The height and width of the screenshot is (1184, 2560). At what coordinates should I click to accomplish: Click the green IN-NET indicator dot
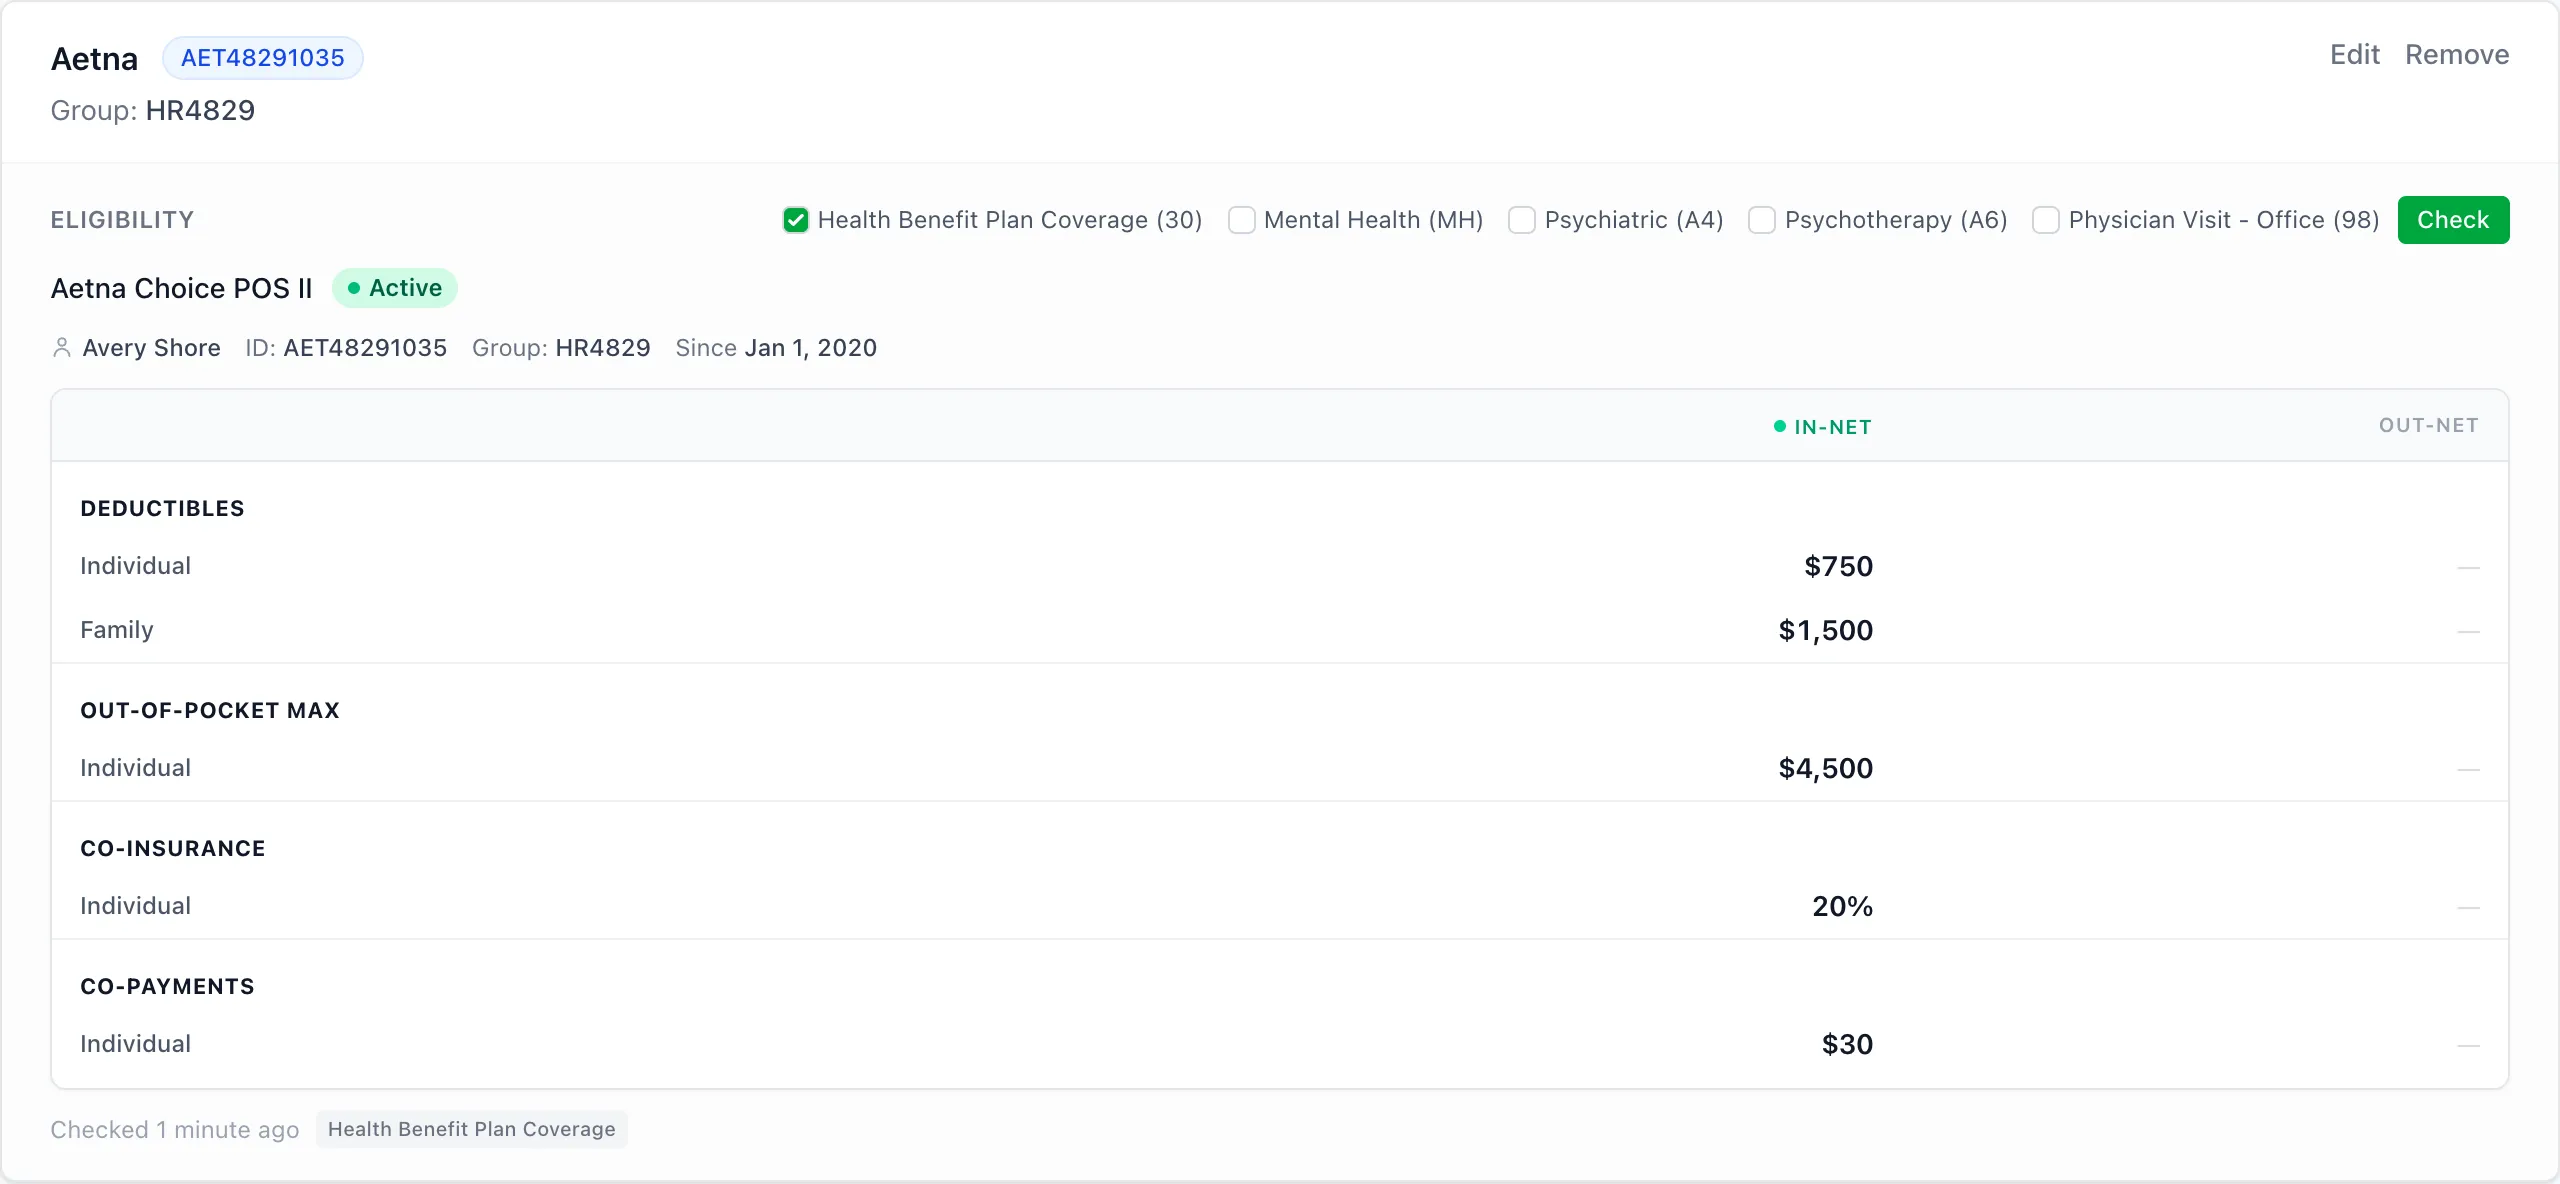(x=1778, y=426)
